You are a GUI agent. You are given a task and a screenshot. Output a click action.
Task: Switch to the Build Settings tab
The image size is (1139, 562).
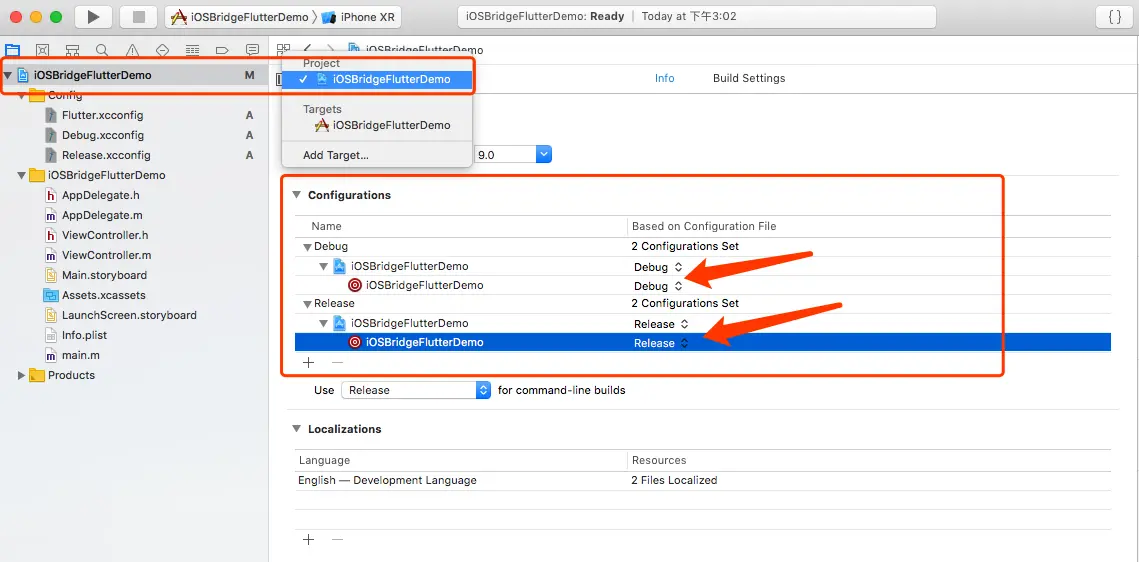click(749, 78)
